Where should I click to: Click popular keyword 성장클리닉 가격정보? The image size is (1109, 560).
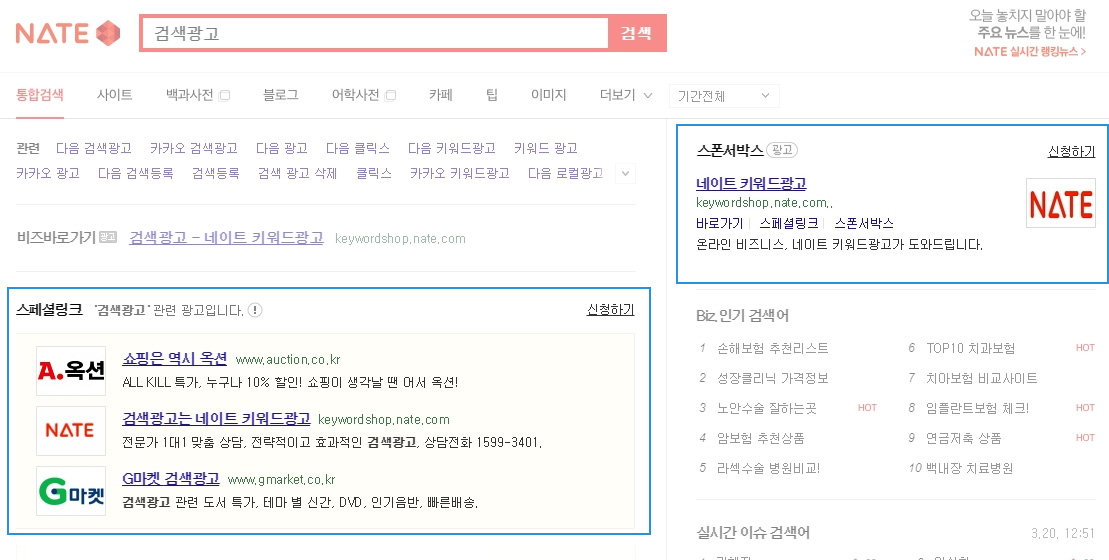tap(772, 378)
